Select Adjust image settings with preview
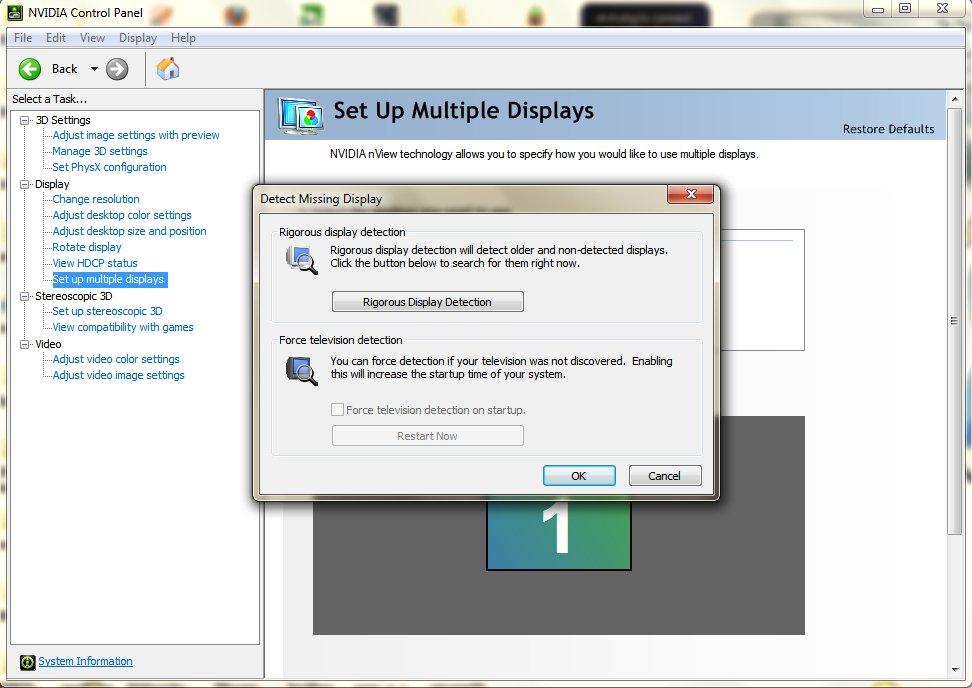972x688 pixels. click(x=136, y=135)
